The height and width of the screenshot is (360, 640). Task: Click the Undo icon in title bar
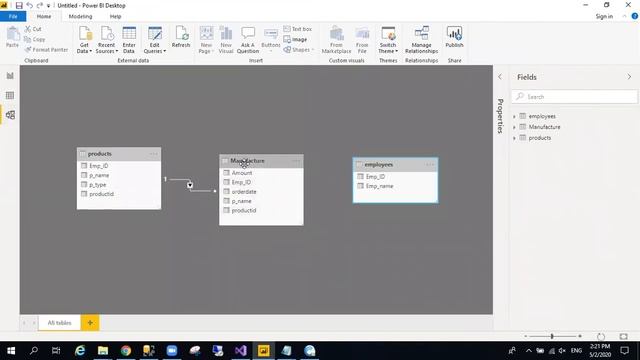tap(29, 6)
